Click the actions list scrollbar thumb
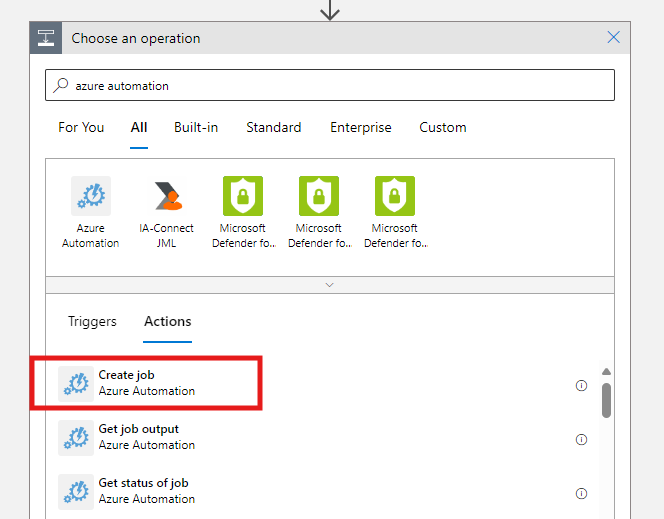Screen dimensions: 664x519 tap(606, 398)
